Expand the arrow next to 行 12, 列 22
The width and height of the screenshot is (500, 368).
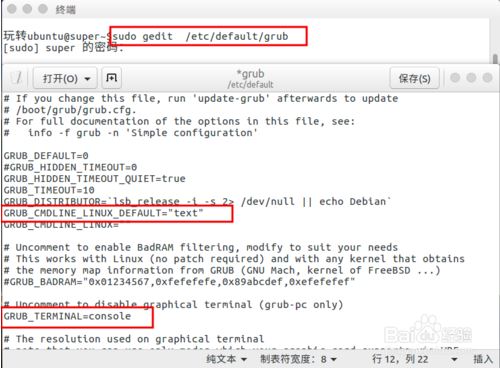[x=454, y=359]
